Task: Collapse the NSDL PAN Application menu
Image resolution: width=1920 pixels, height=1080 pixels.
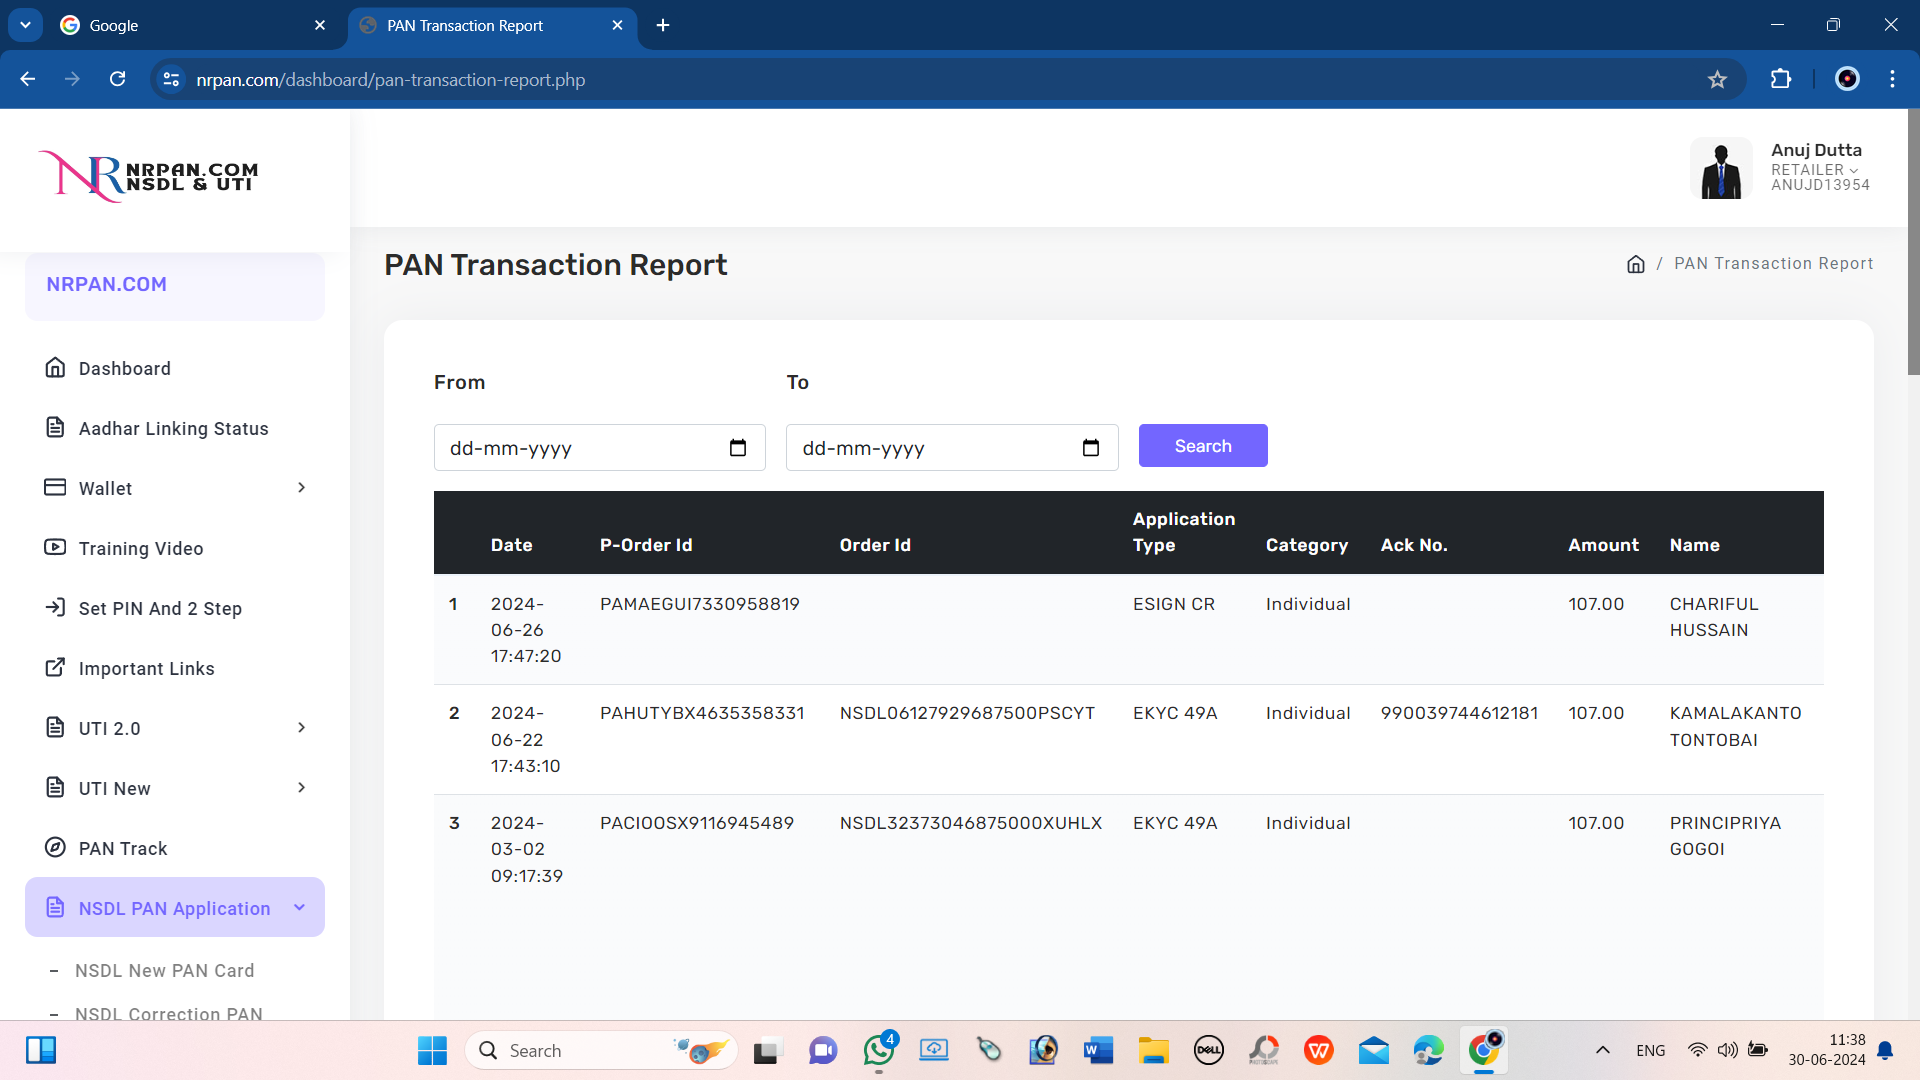Action: tap(299, 908)
